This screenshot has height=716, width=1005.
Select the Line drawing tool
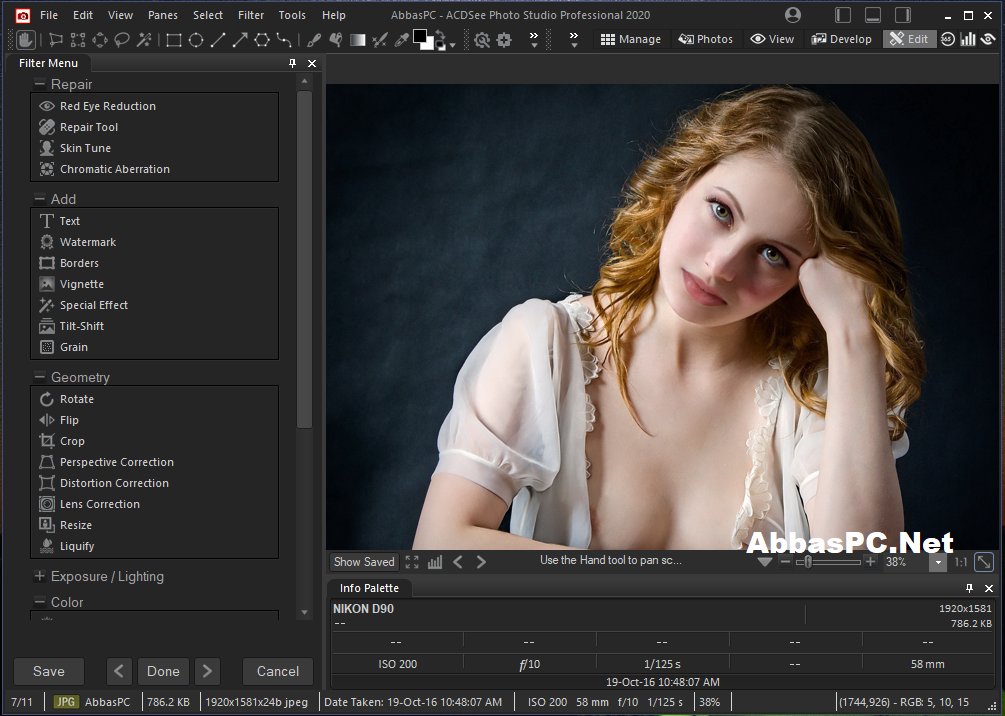[218, 40]
